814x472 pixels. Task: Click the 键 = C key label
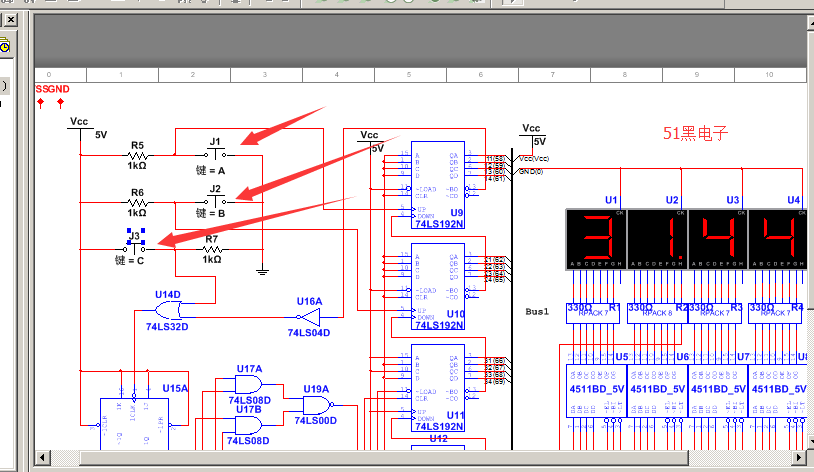[129, 260]
